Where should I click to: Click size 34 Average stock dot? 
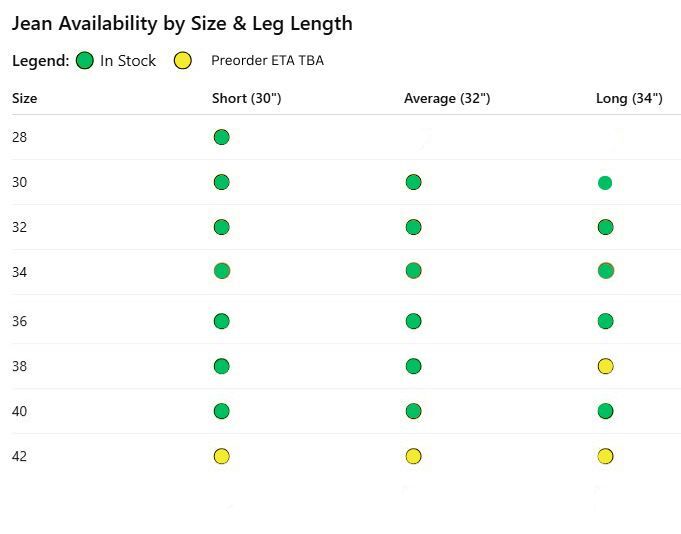click(414, 271)
